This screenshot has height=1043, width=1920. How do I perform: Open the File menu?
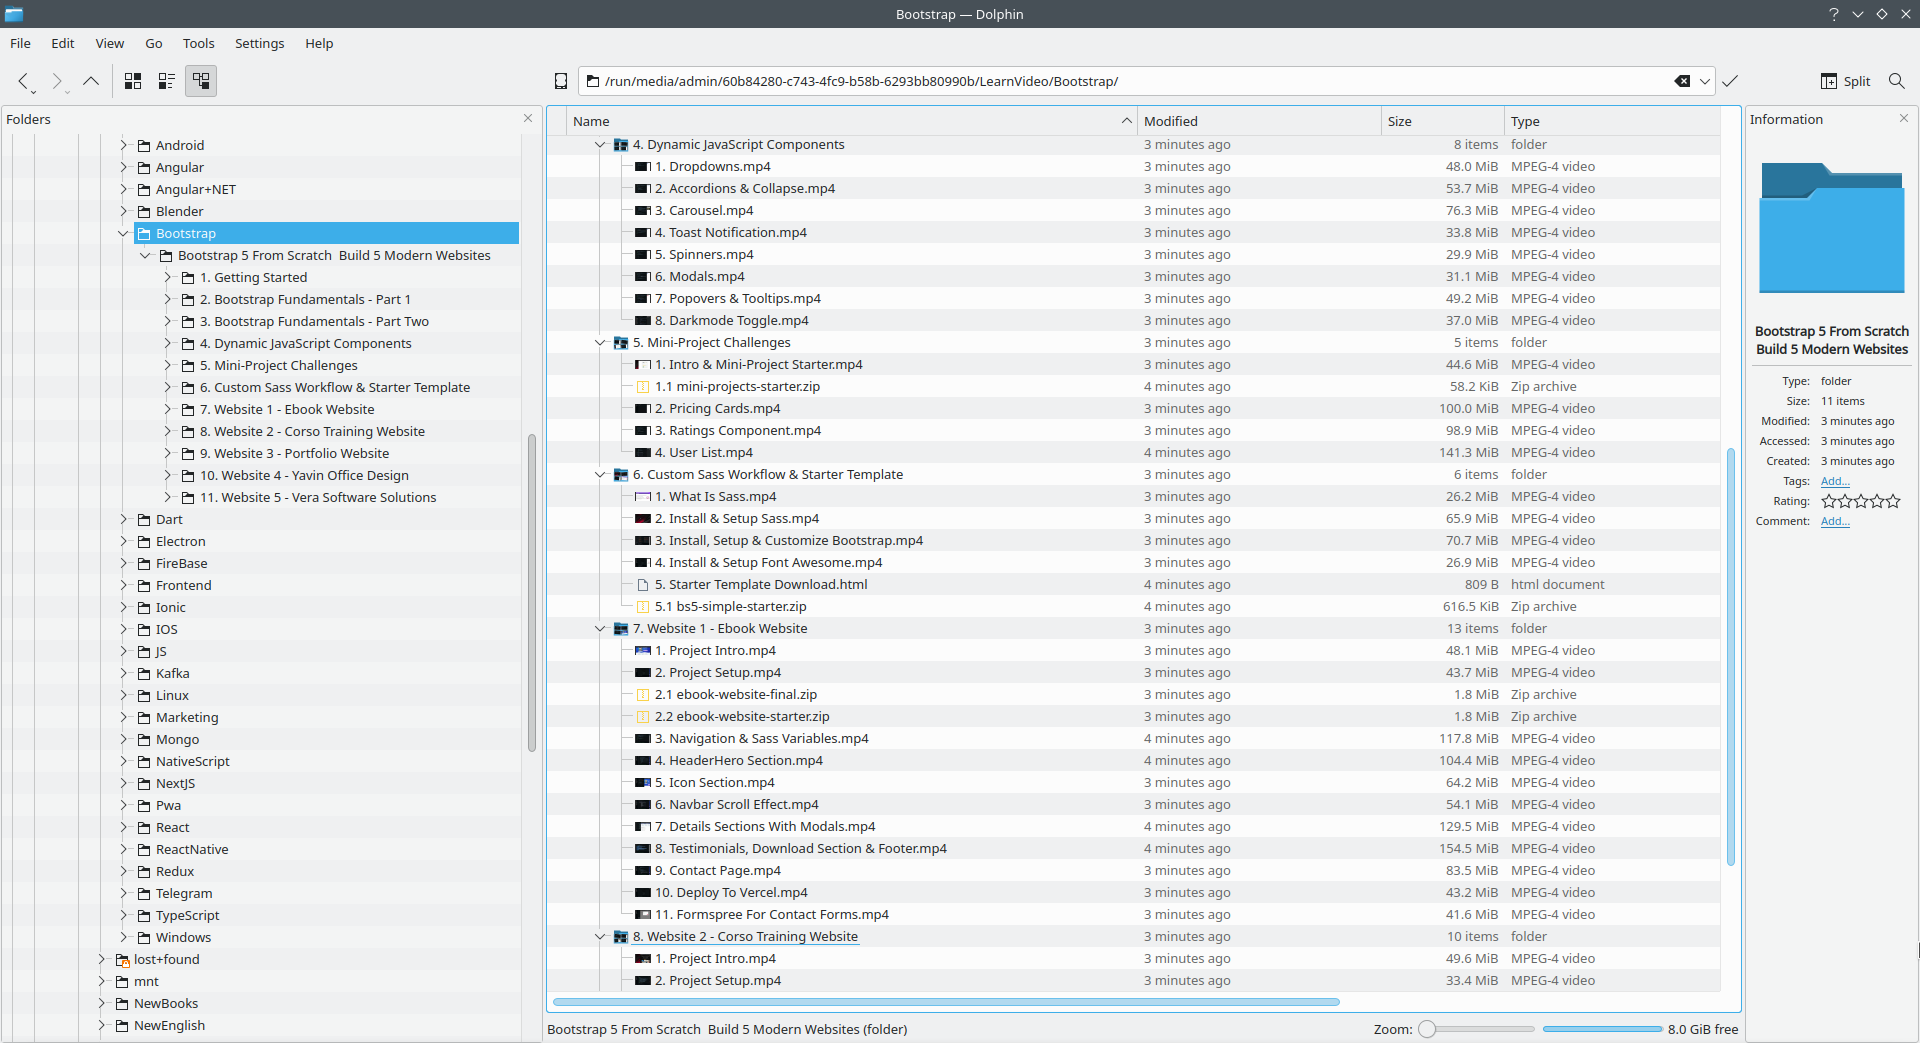(x=20, y=43)
